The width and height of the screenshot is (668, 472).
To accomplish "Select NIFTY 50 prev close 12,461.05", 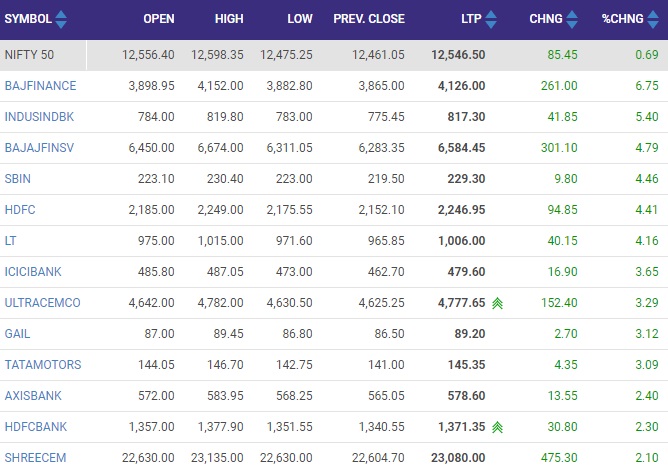I will (x=378, y=55).
